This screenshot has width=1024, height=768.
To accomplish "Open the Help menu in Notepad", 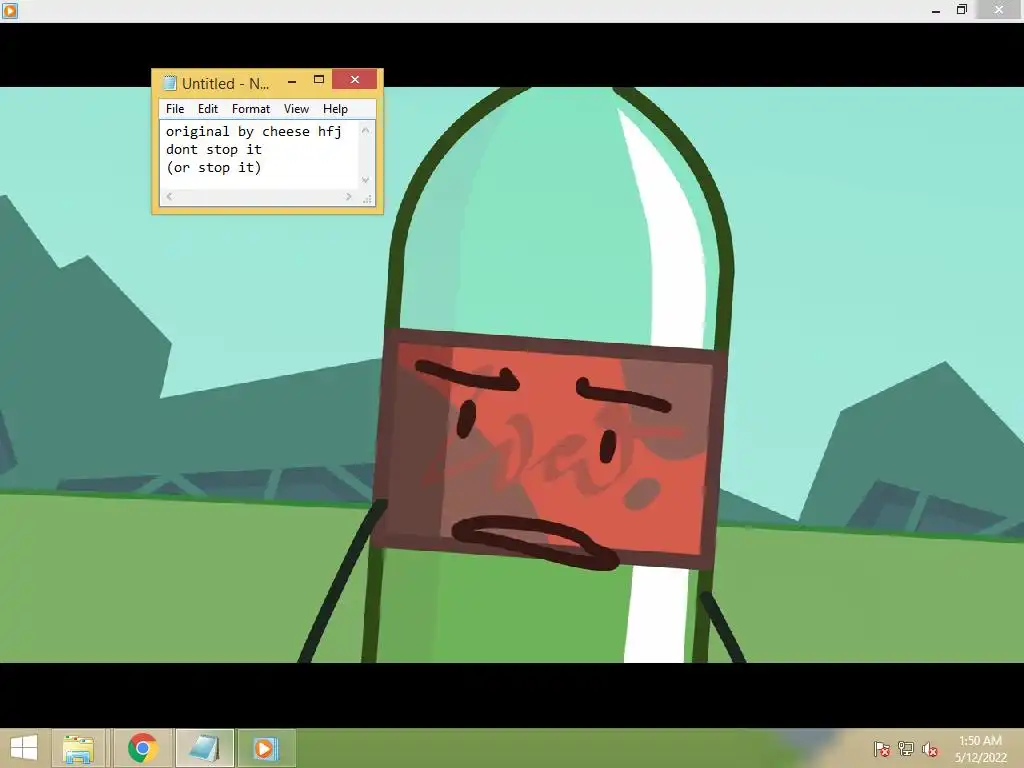I will [335, 109].
